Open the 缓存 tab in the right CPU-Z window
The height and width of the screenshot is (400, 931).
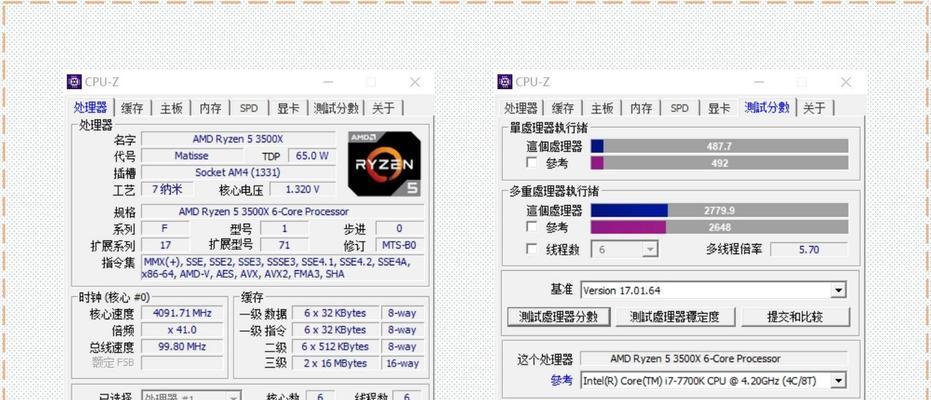pos(562,108)
